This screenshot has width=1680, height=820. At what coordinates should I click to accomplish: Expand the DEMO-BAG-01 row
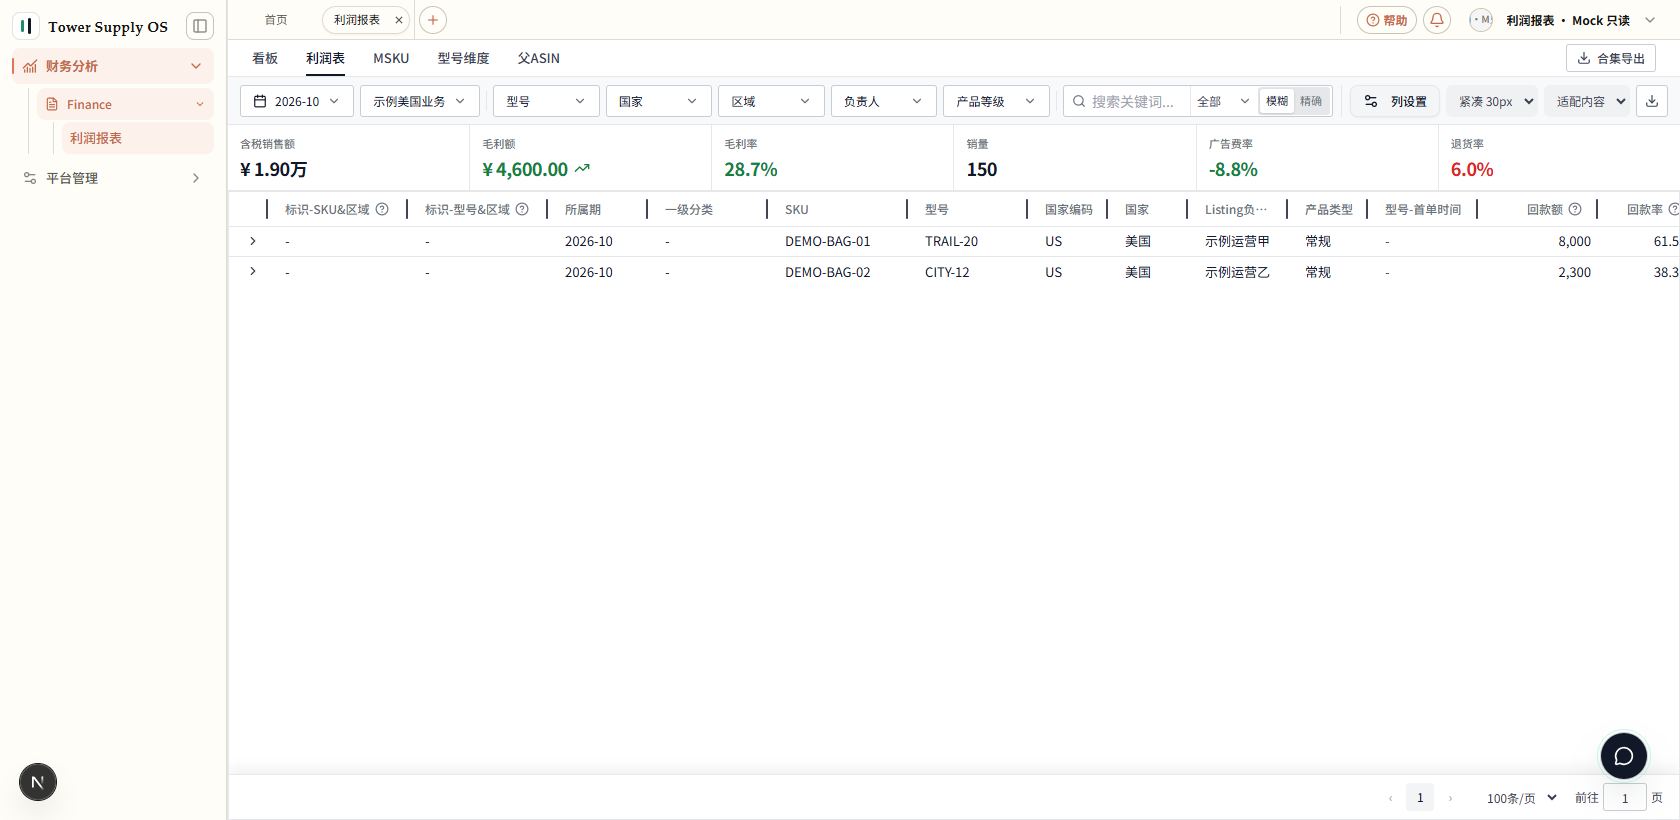pos(253,241)
